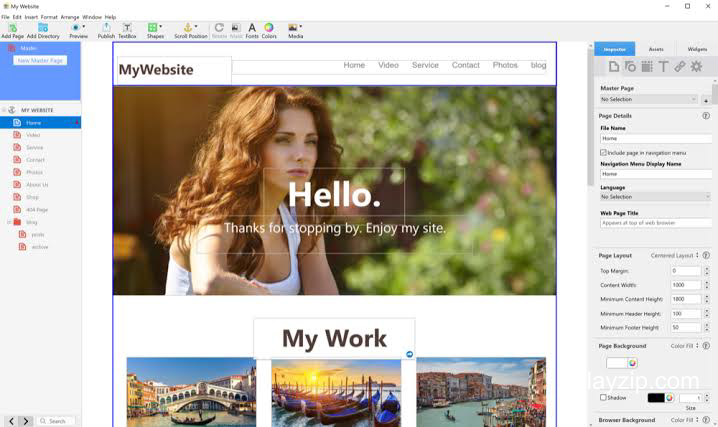The image size is (718, 427).
Task: Click the Content Width value field
Action: tap(686, 285)
